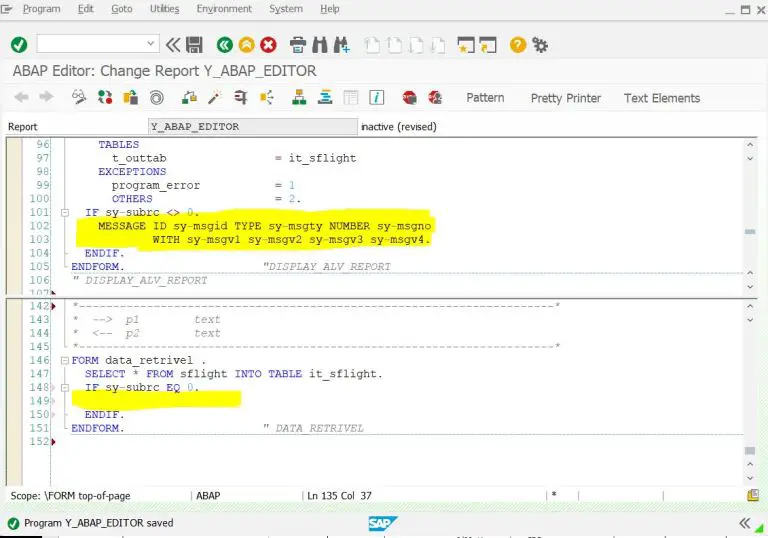Click line 147 SELECT * FROM sflight statement

[x=233, y=374]
